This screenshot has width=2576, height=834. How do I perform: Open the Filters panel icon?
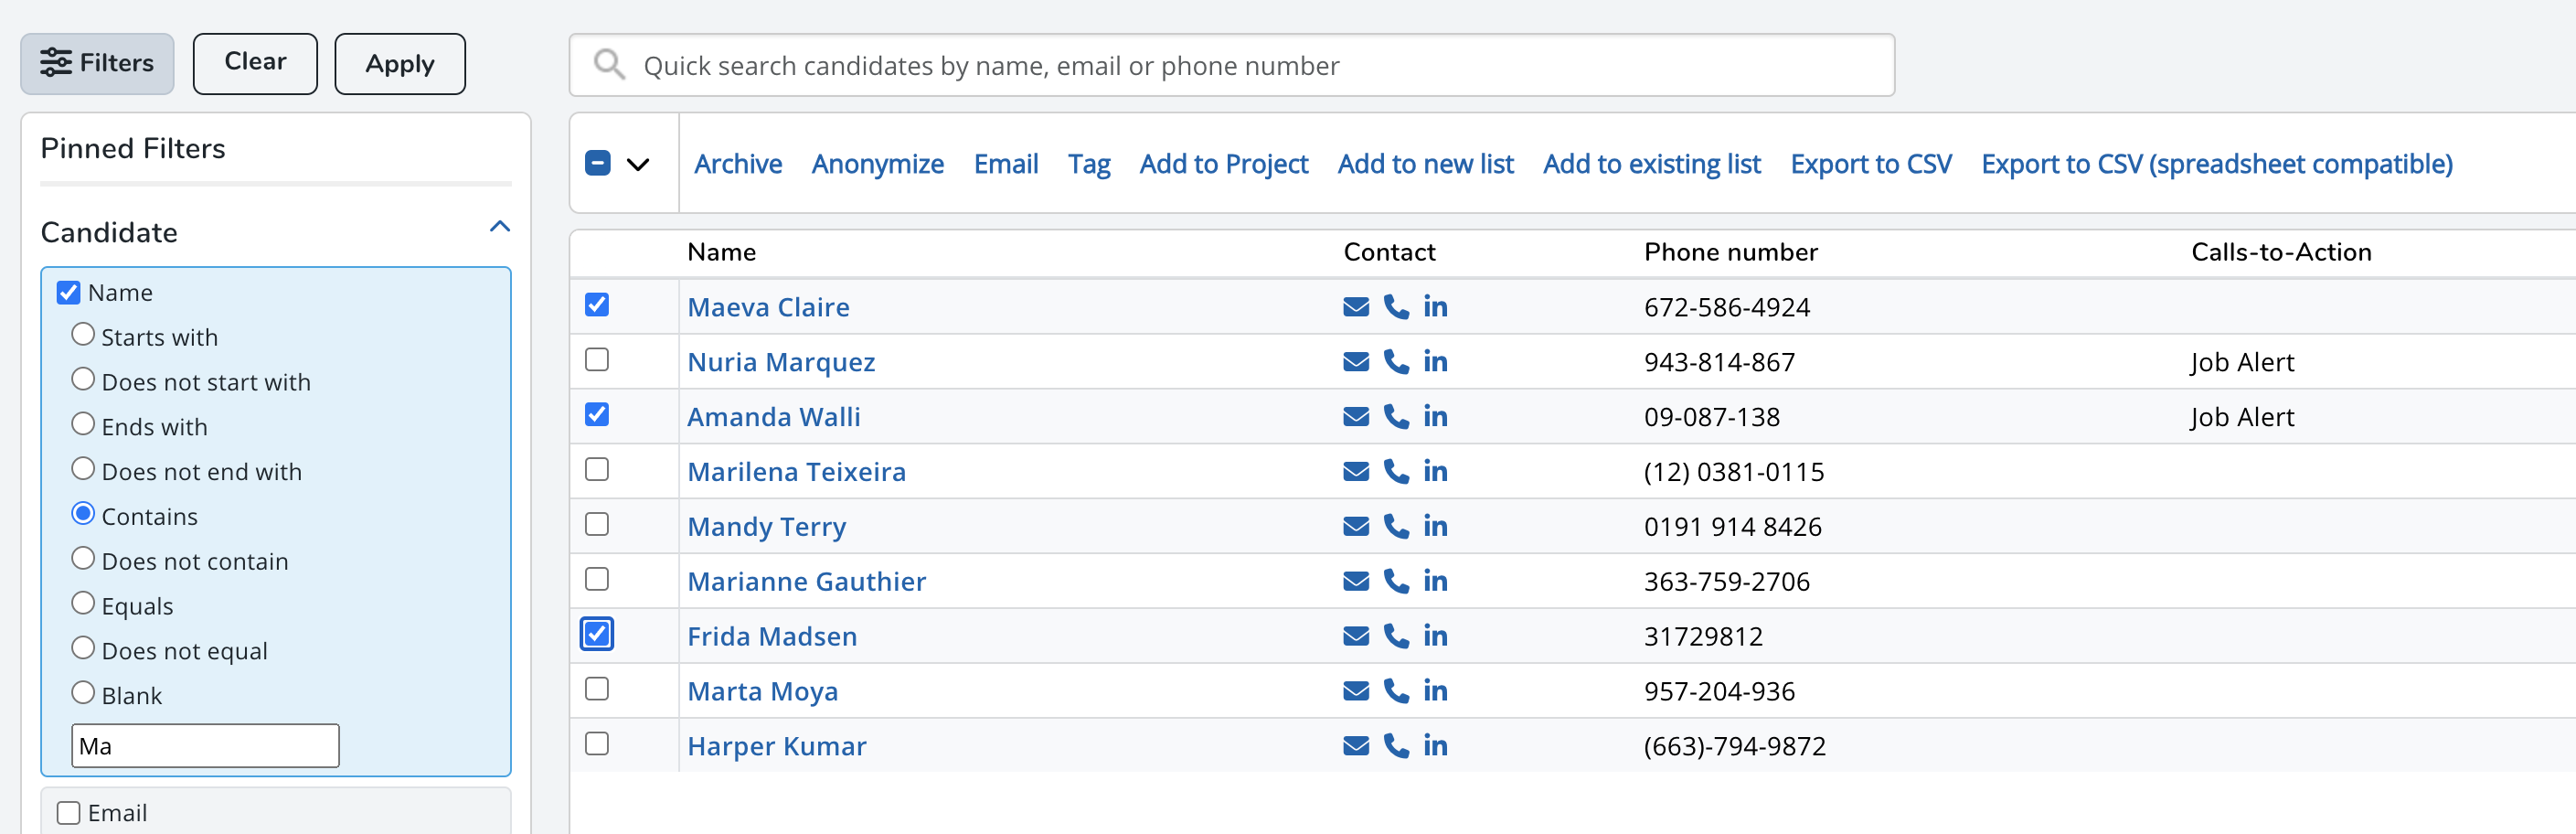(55, 63)
